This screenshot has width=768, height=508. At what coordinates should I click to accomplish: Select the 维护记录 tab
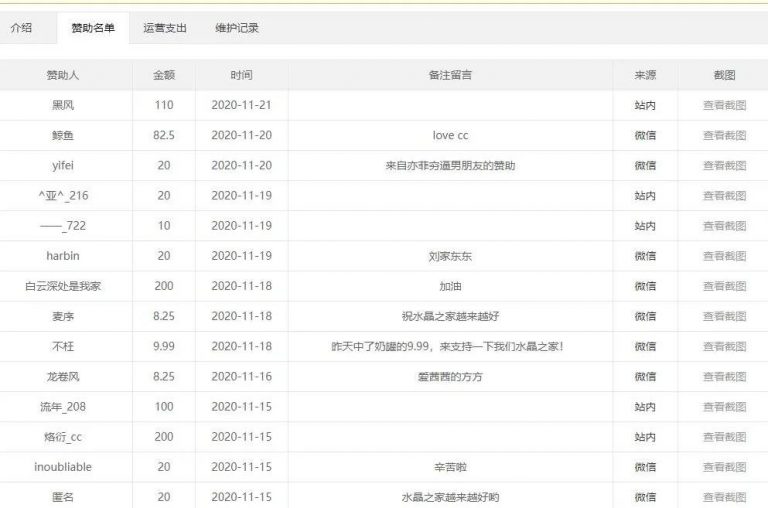tap(237, 28)
